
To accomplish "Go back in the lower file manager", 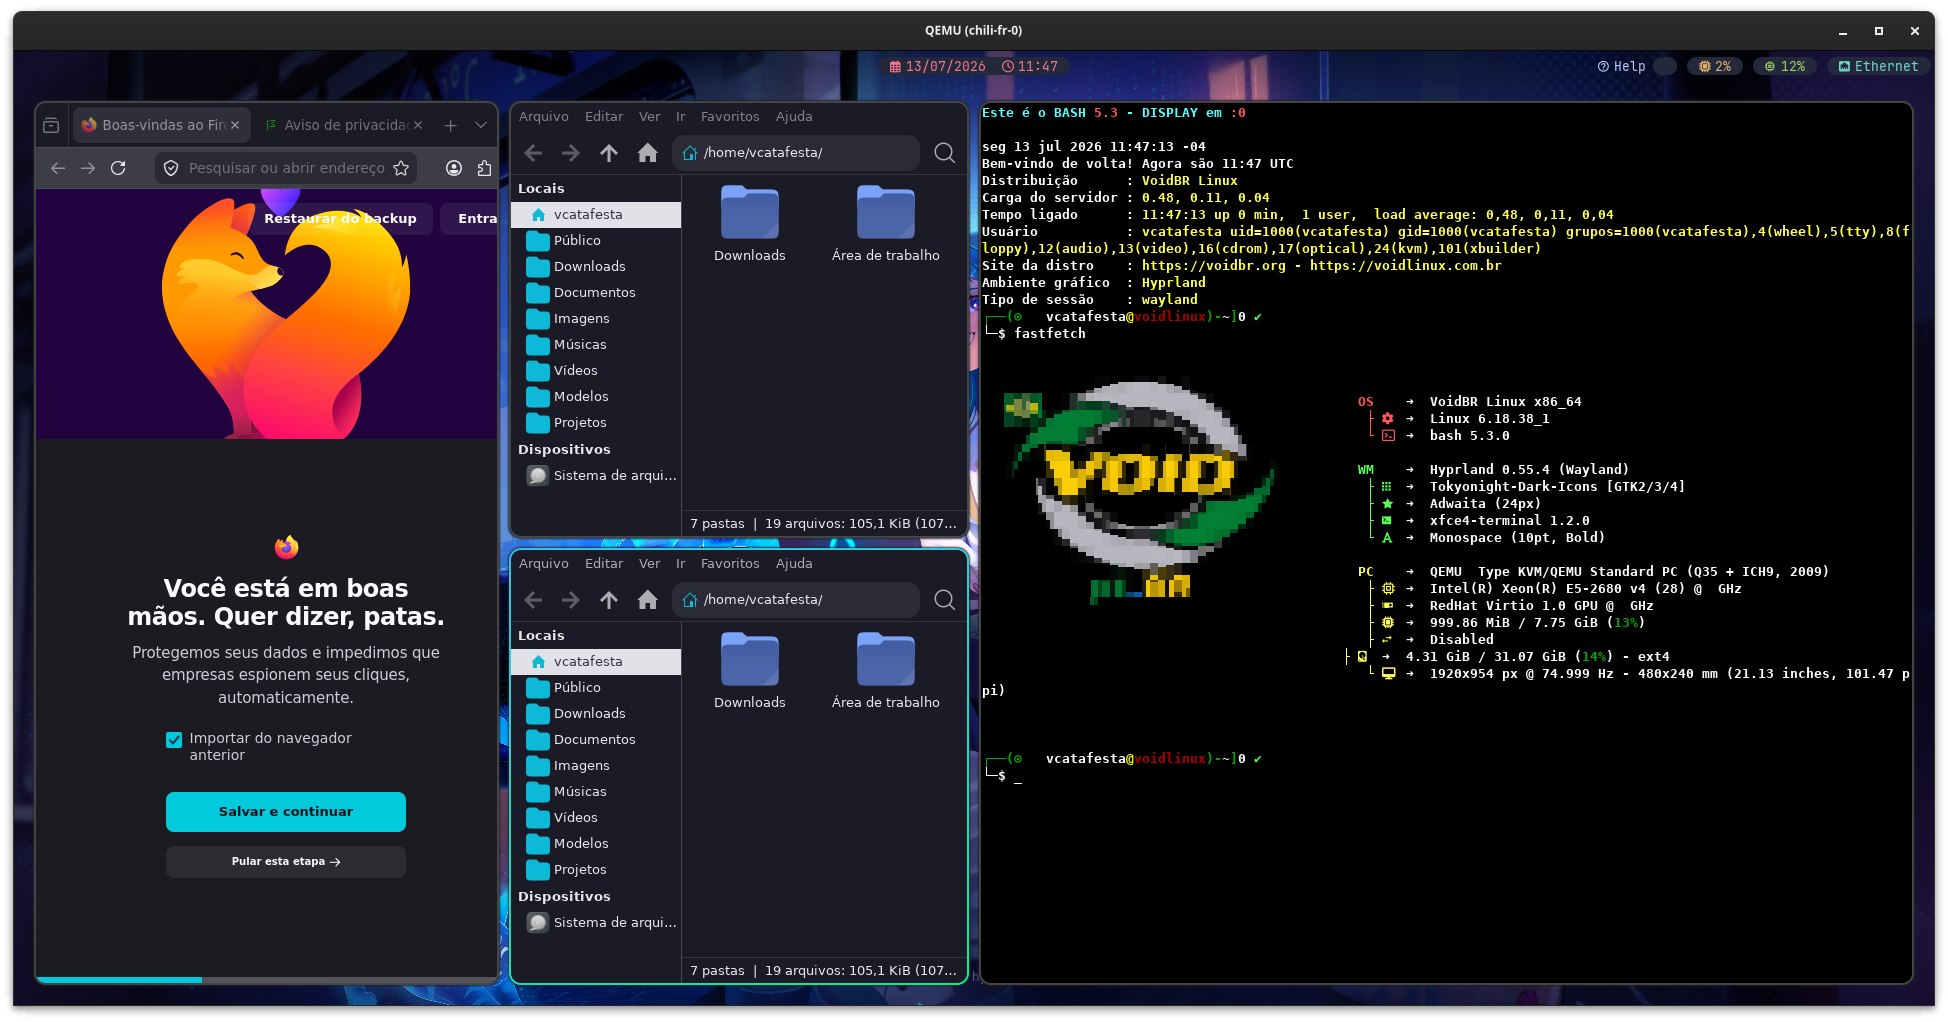I will [x=534, y=600].
